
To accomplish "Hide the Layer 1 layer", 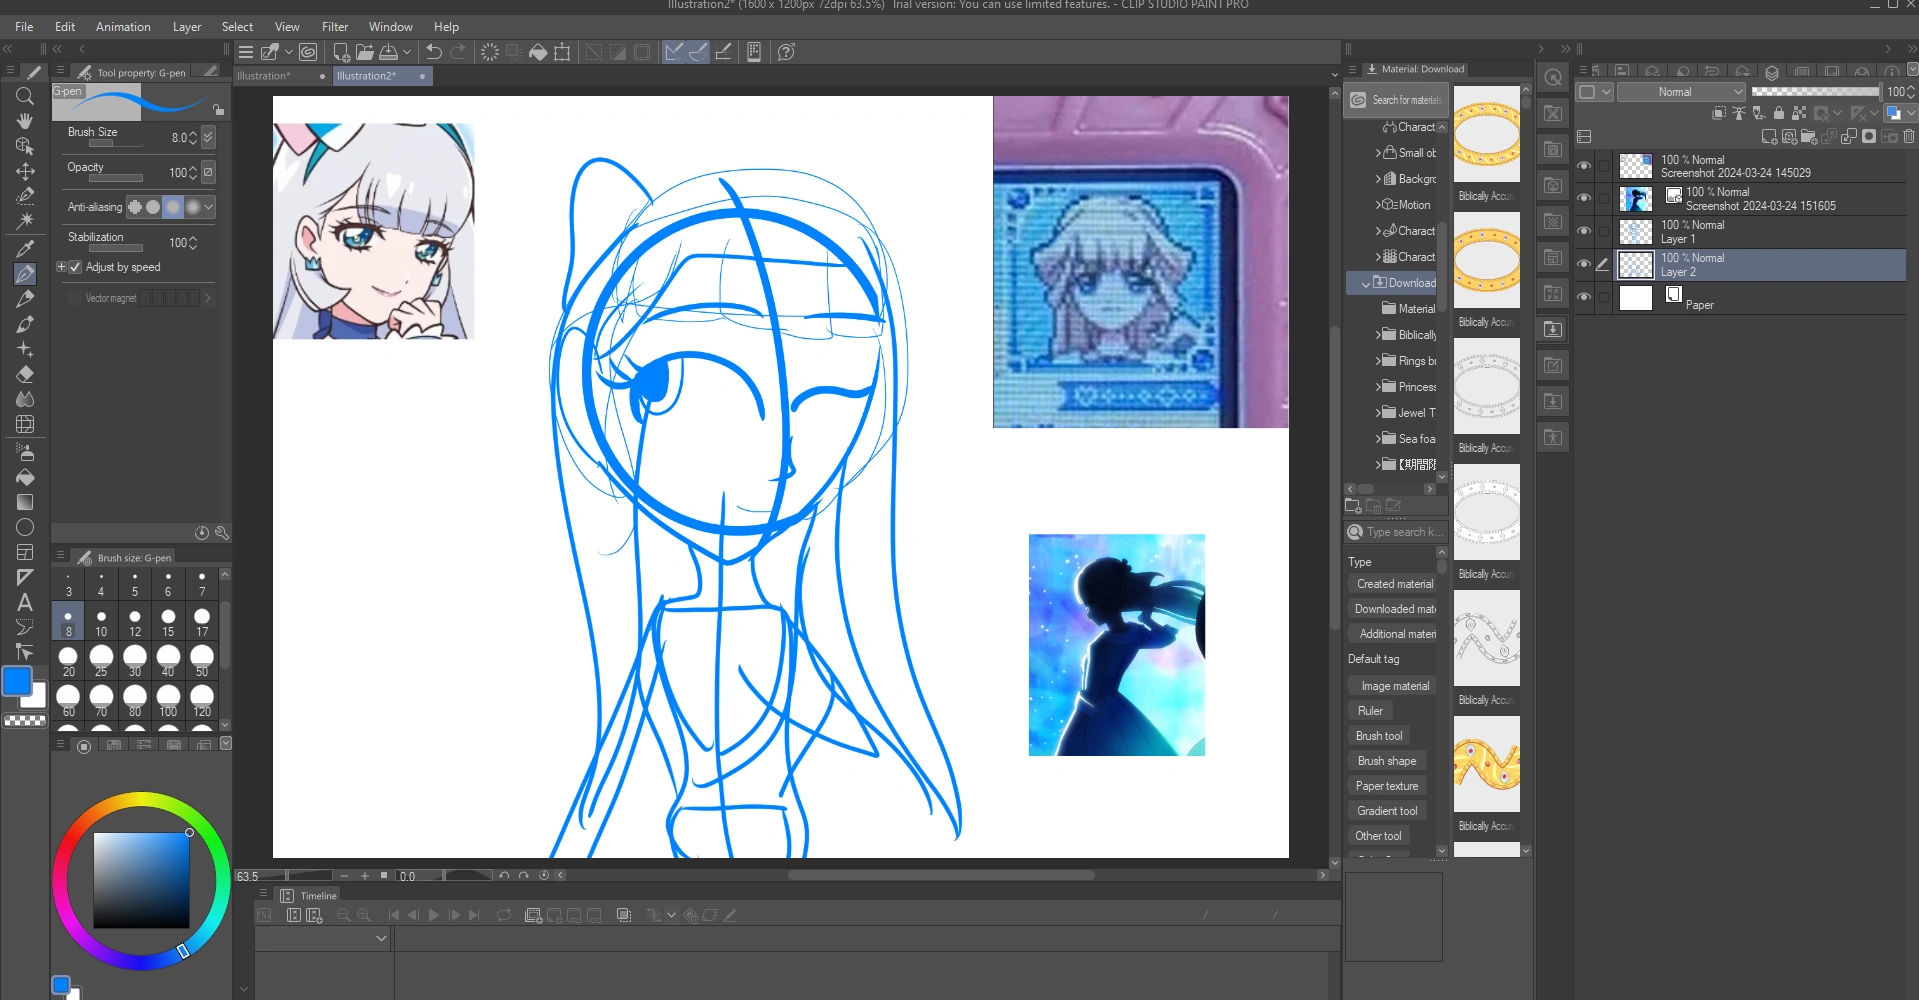I will (x=1584, y=231).
